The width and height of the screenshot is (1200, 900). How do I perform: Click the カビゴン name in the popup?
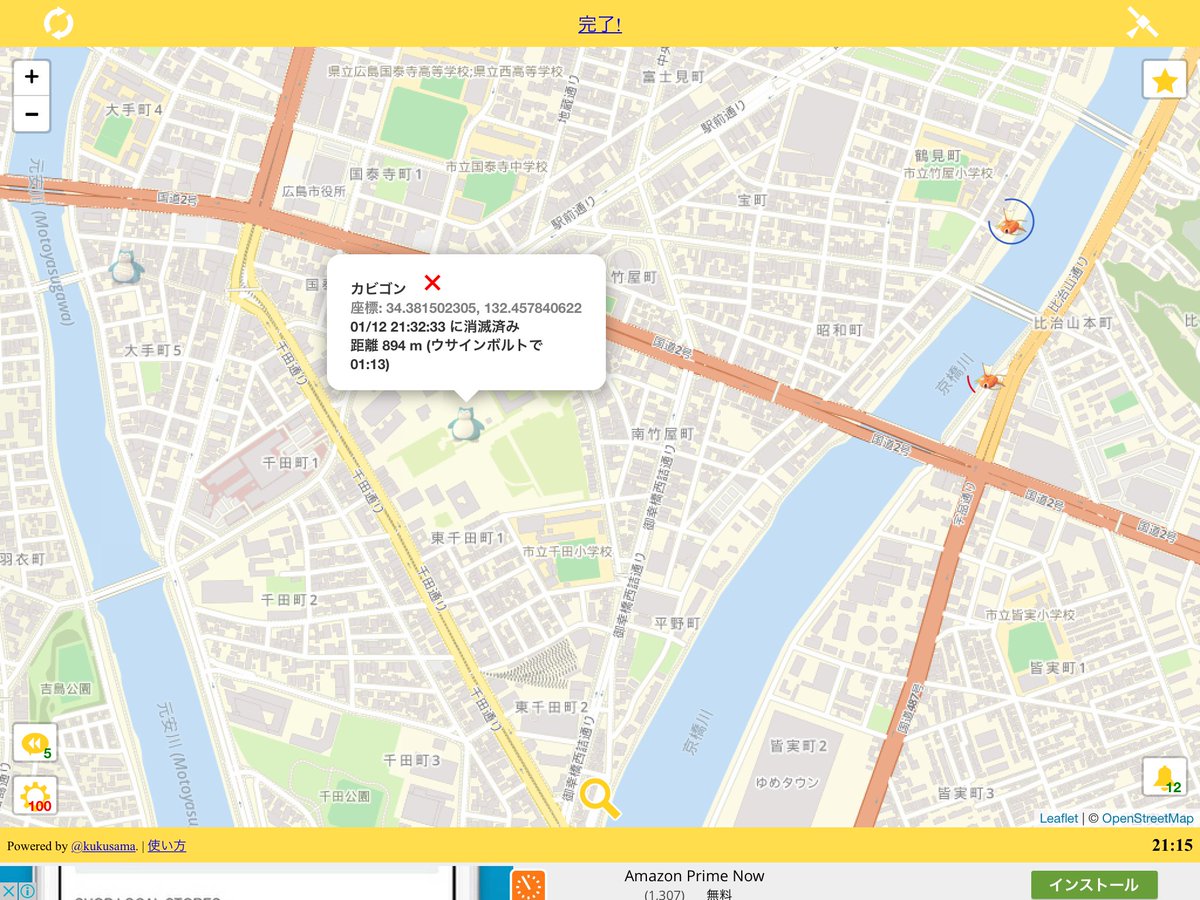pos(378,288)
